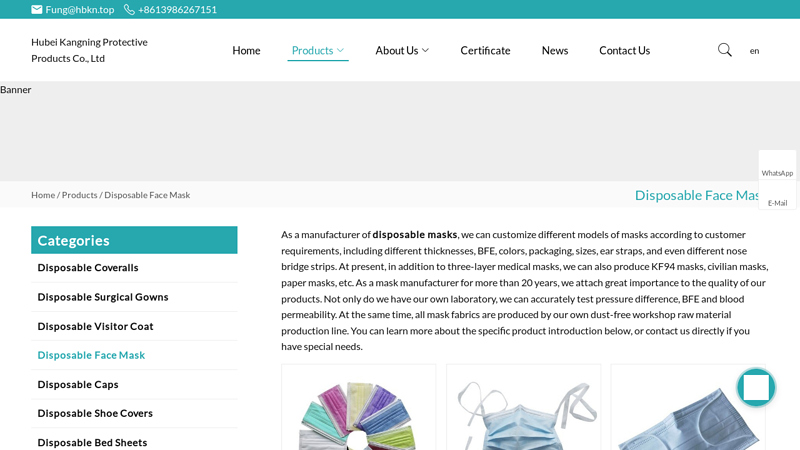Click the Hubei Kangning Protective Products logo text

coord(89,50)
